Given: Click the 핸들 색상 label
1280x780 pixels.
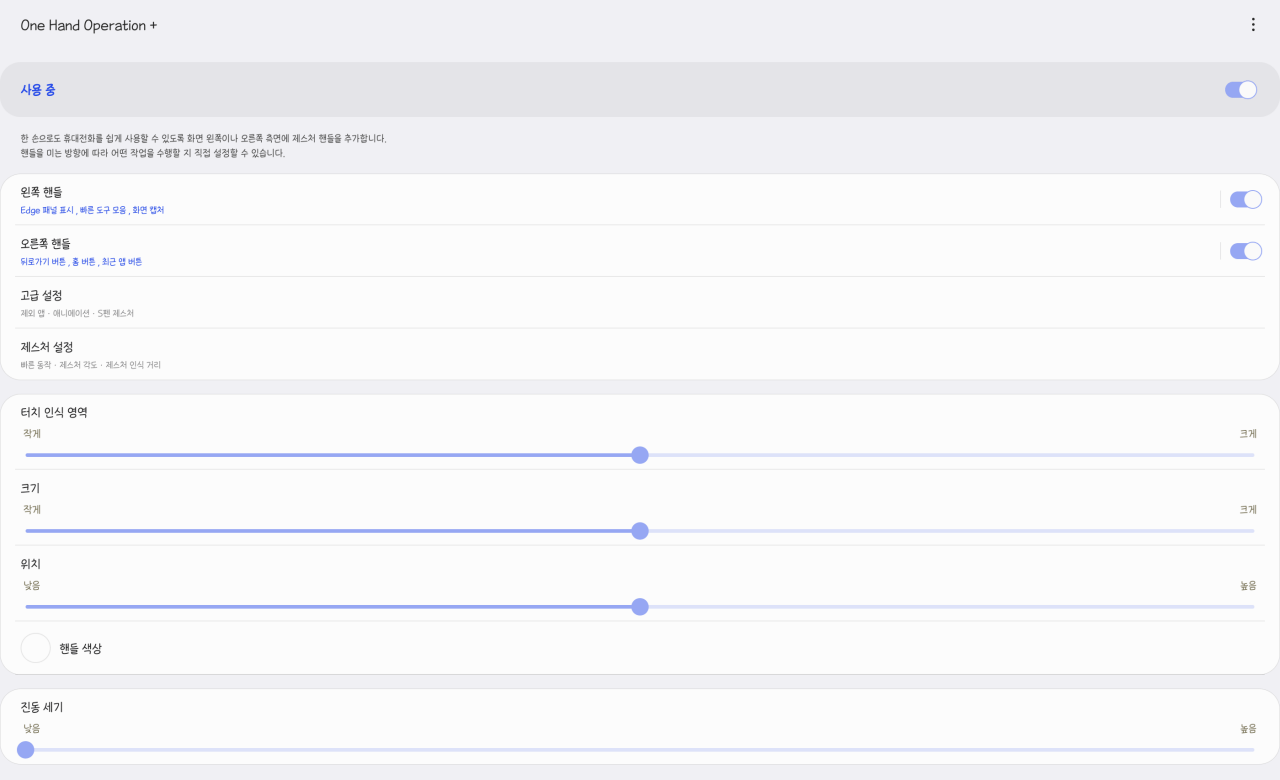Looking at the screenshot, I should point(80,649).
